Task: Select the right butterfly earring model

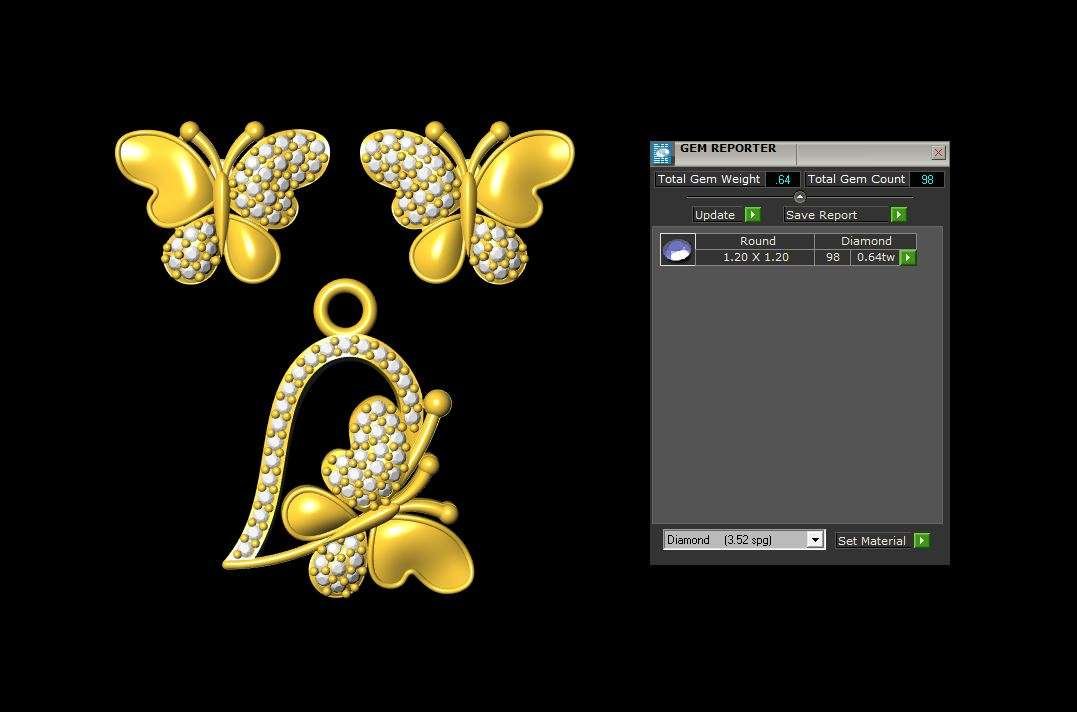Action: coord(466,201)
